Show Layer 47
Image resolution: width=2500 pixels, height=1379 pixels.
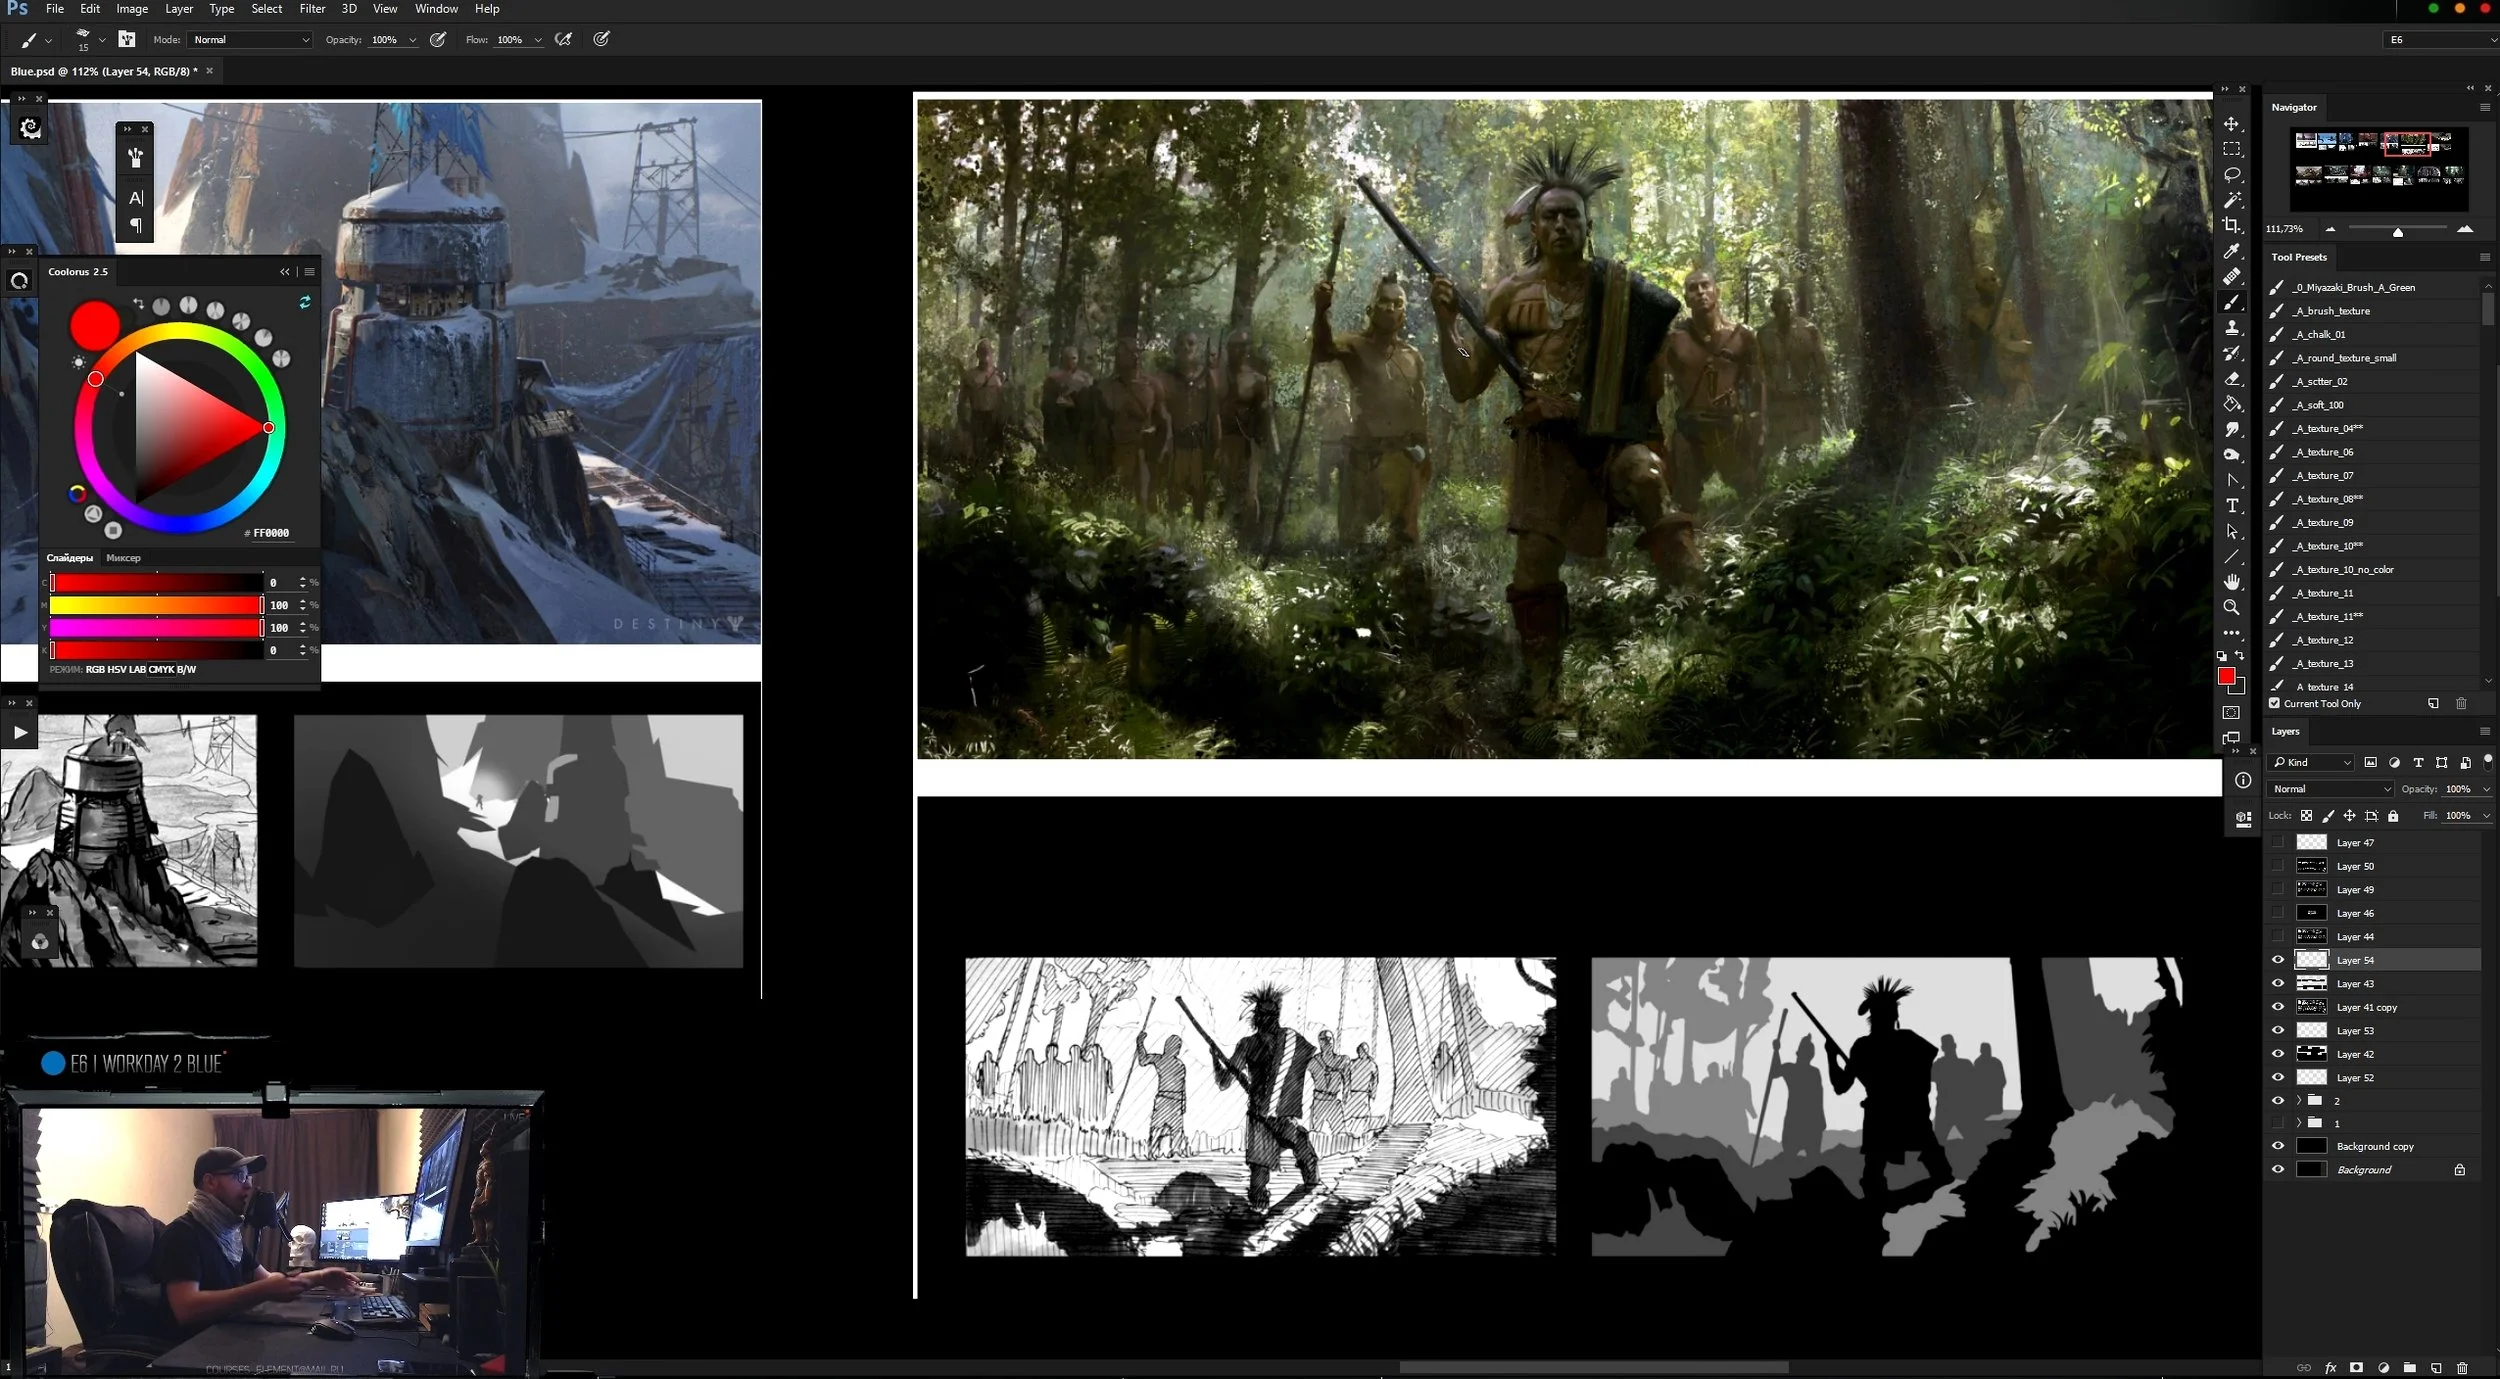pyautogui.click(x=2278, y=842)
